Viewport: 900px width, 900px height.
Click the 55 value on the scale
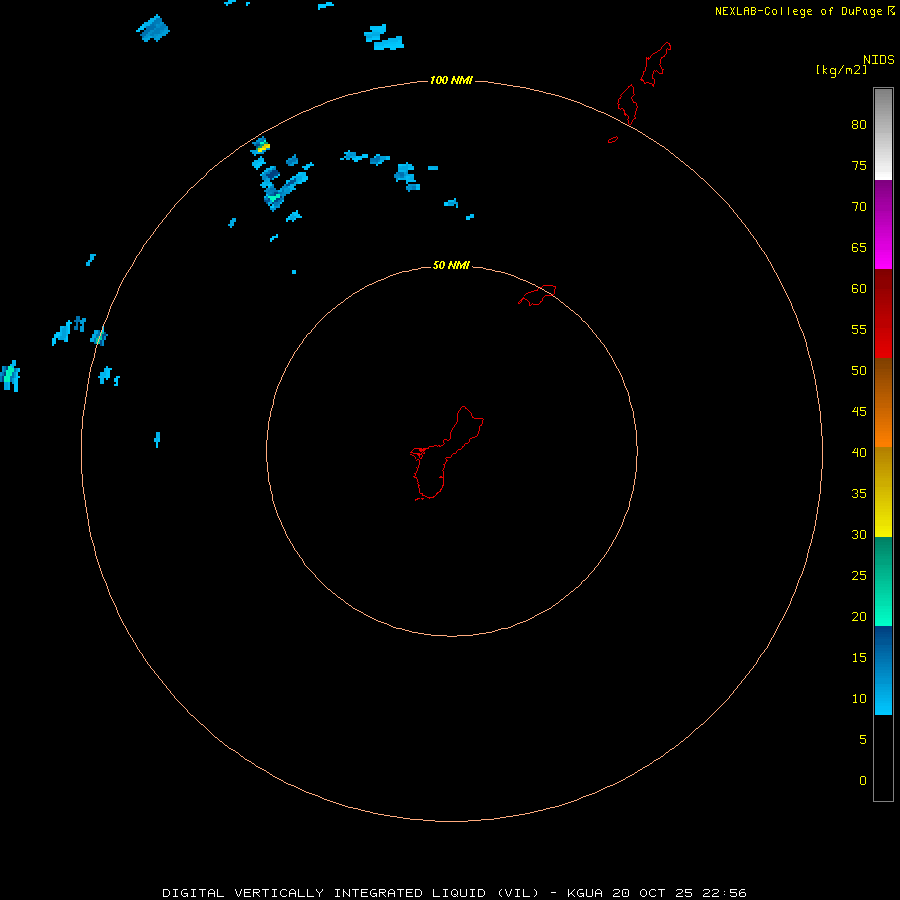click(x=859, y=329)
